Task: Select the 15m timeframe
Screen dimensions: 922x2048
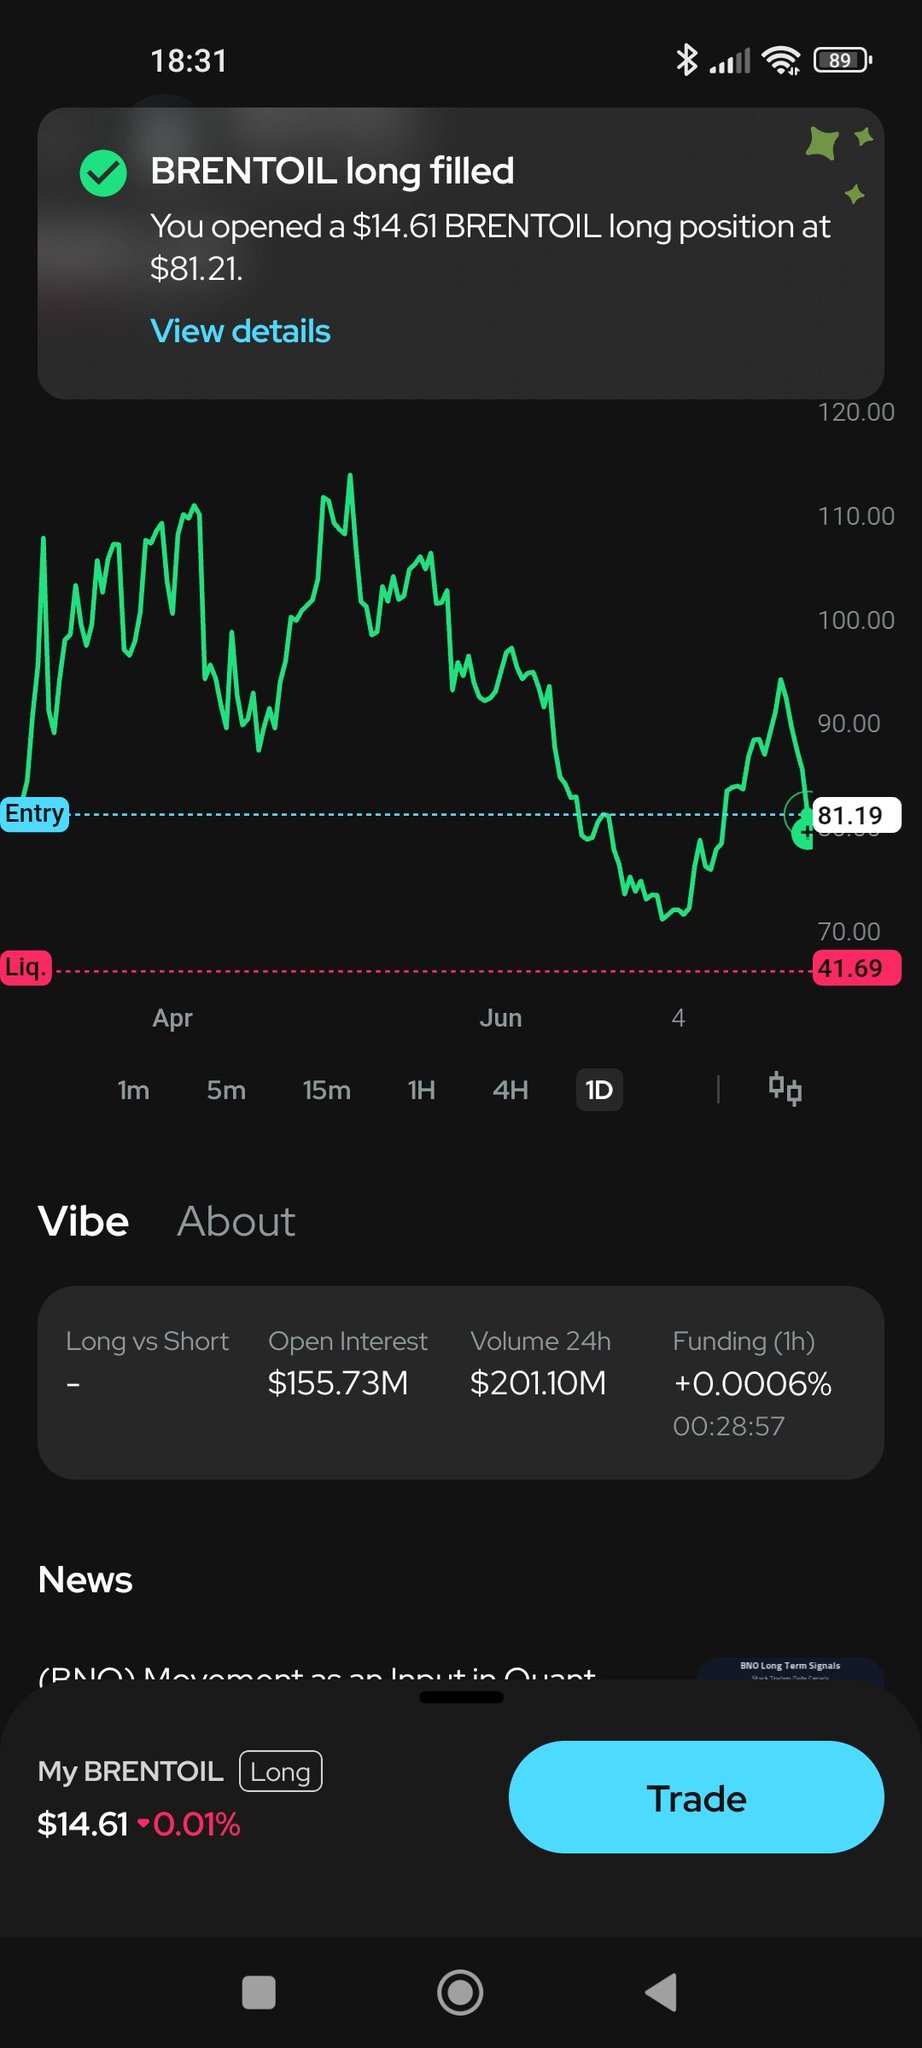Action: (327, 1090)
